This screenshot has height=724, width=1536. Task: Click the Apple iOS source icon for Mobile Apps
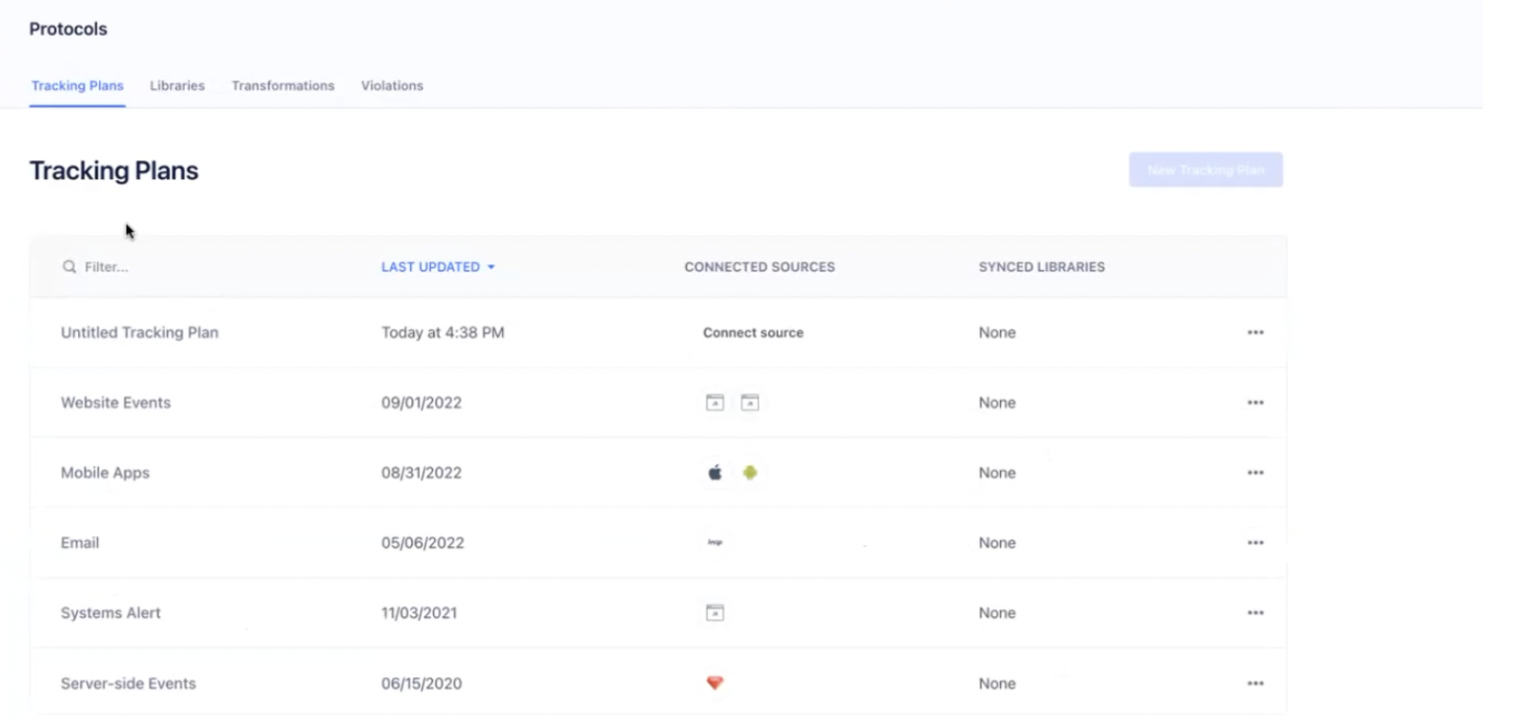[x=715, y=472]
